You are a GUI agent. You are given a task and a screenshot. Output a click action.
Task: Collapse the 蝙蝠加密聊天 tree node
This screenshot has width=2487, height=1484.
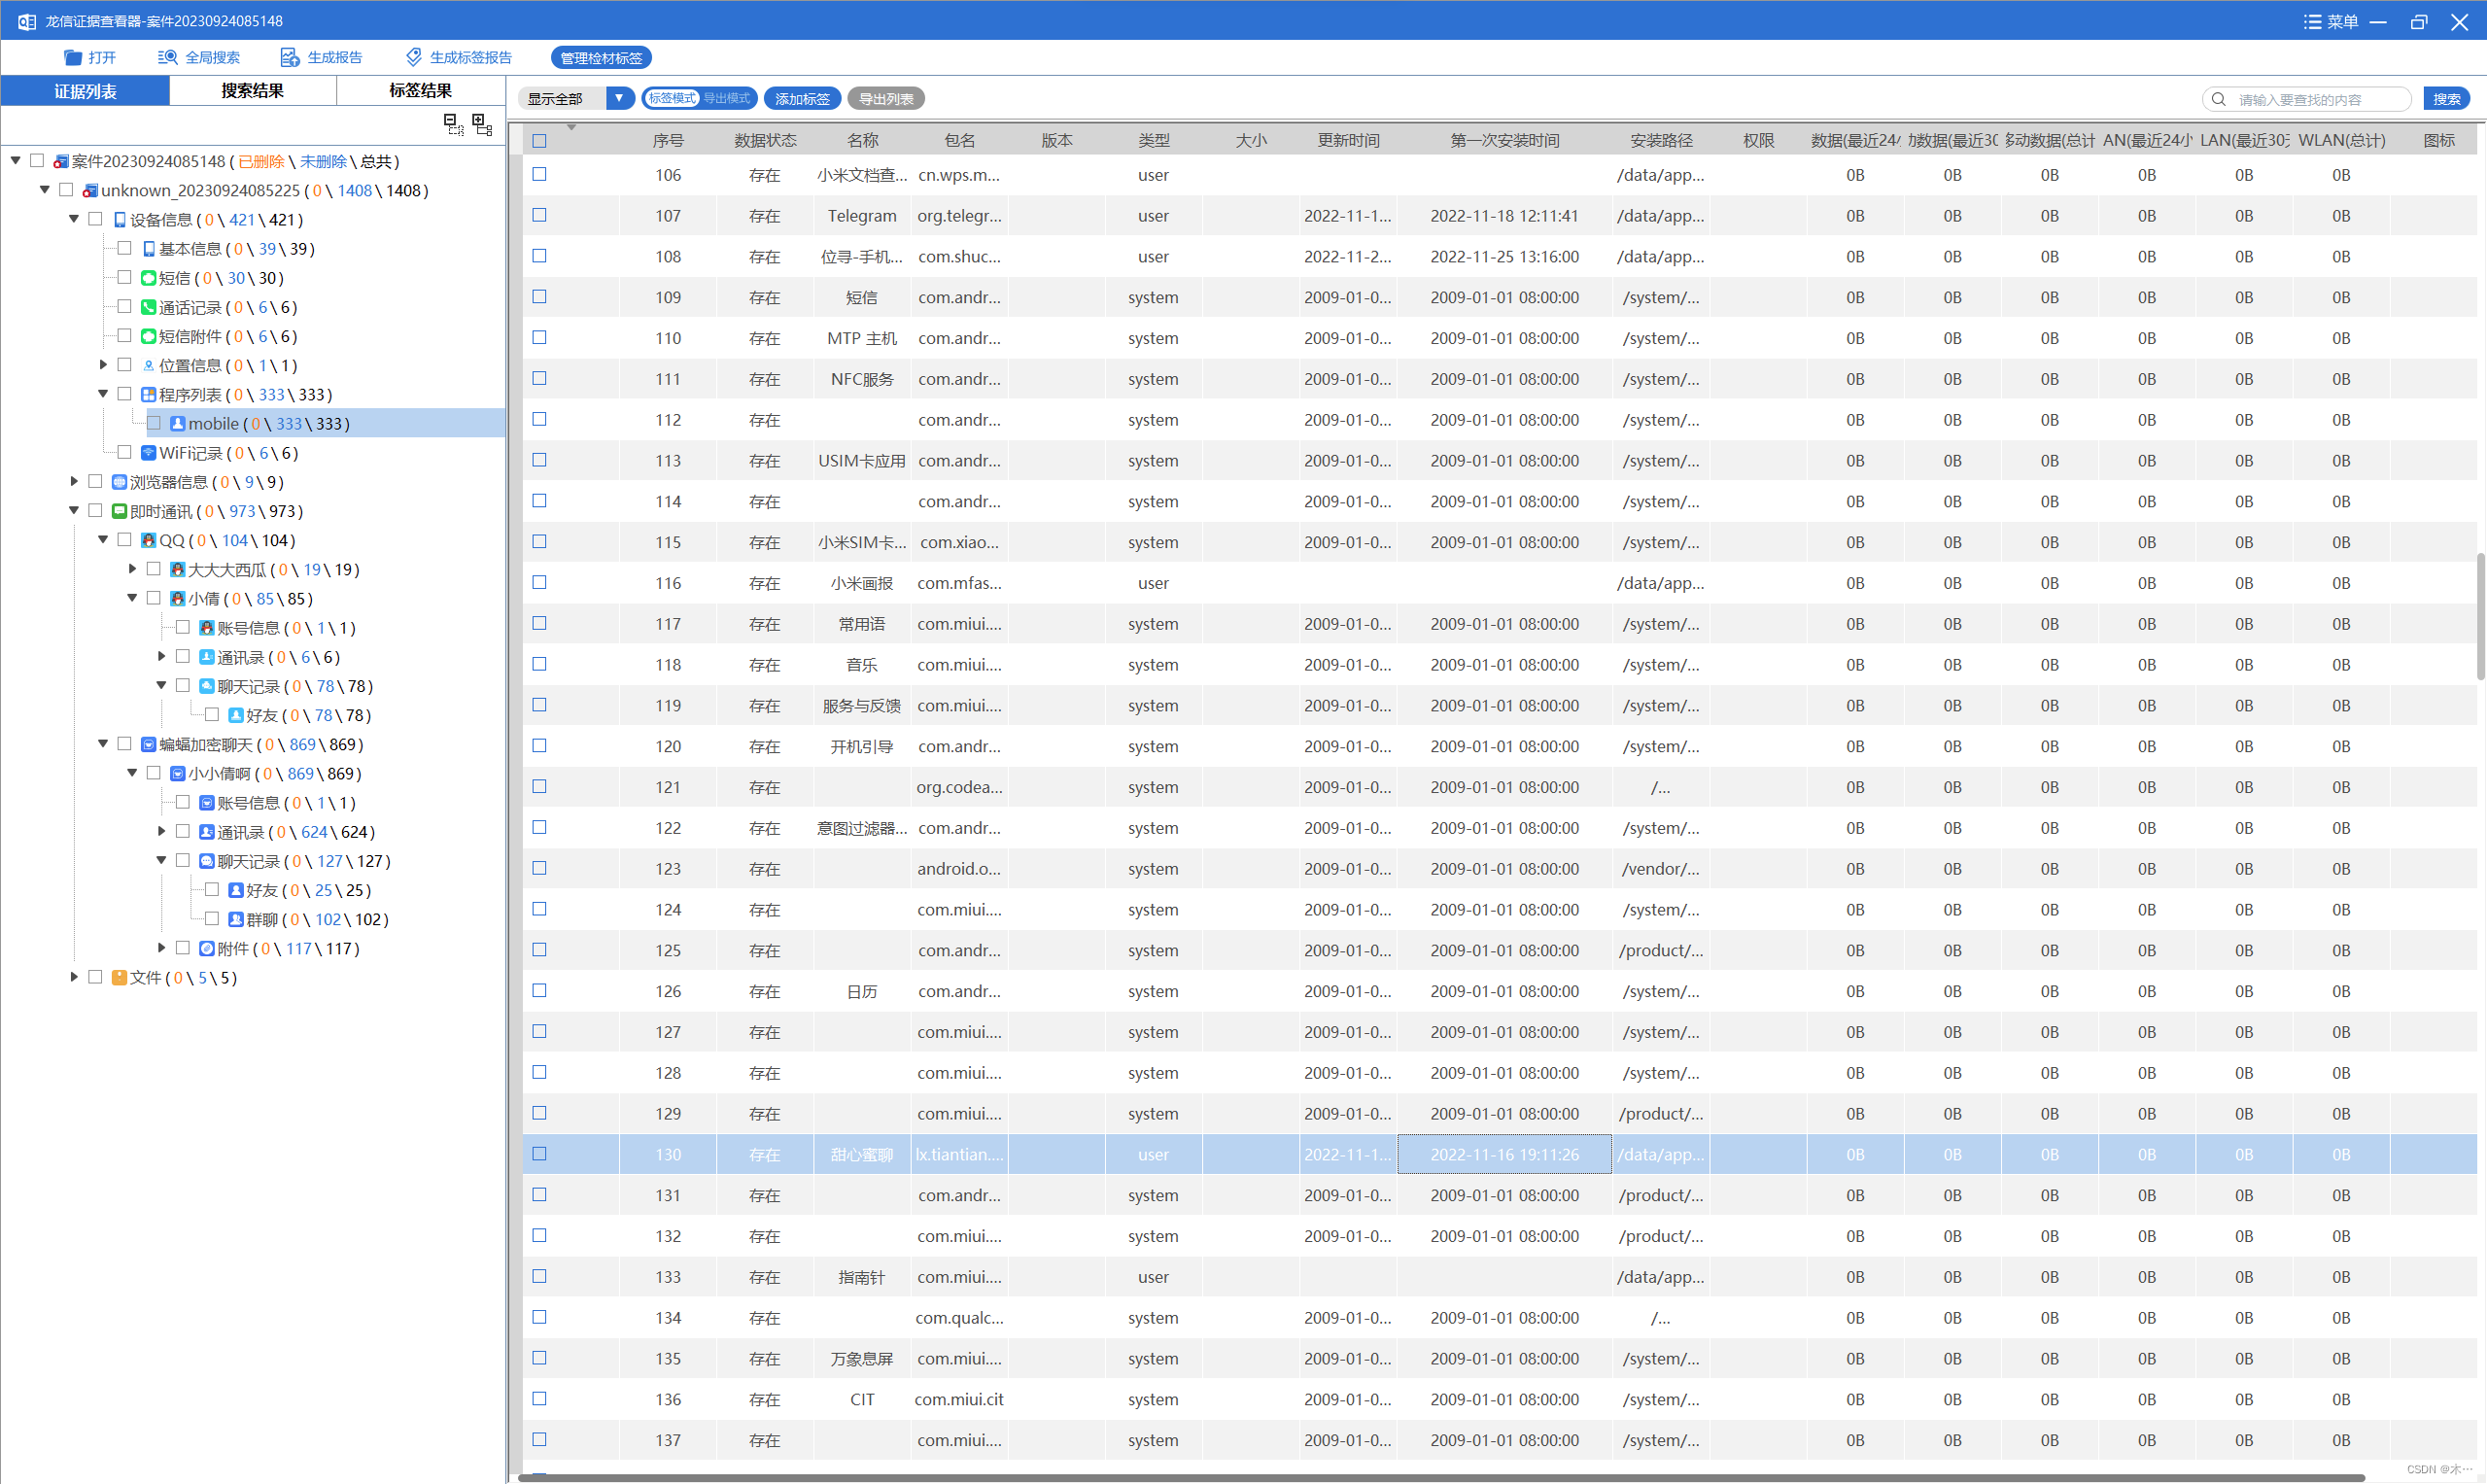tap(103, 744)
